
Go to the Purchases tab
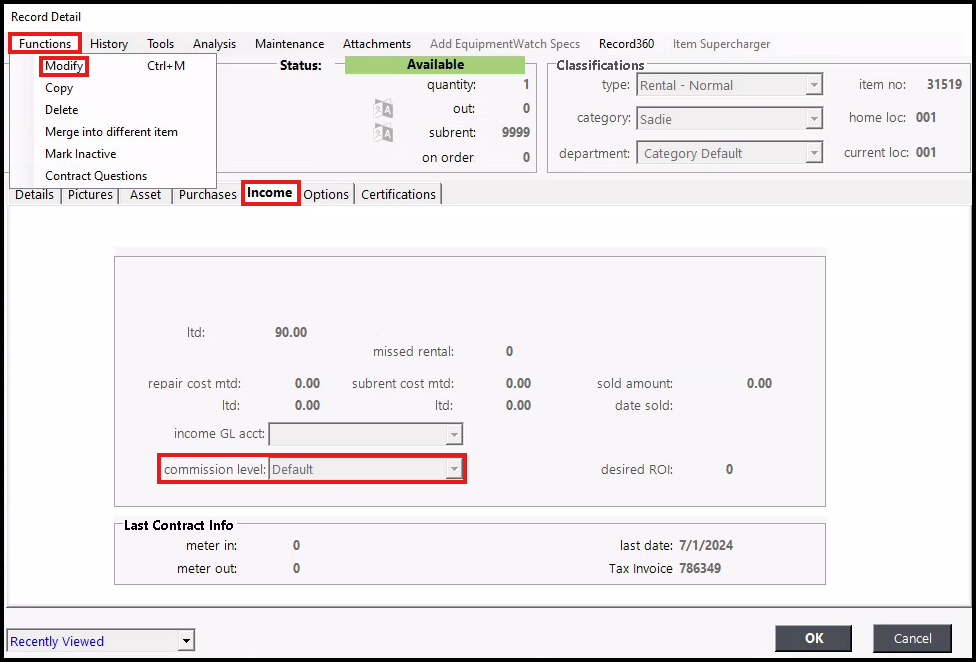207,194
